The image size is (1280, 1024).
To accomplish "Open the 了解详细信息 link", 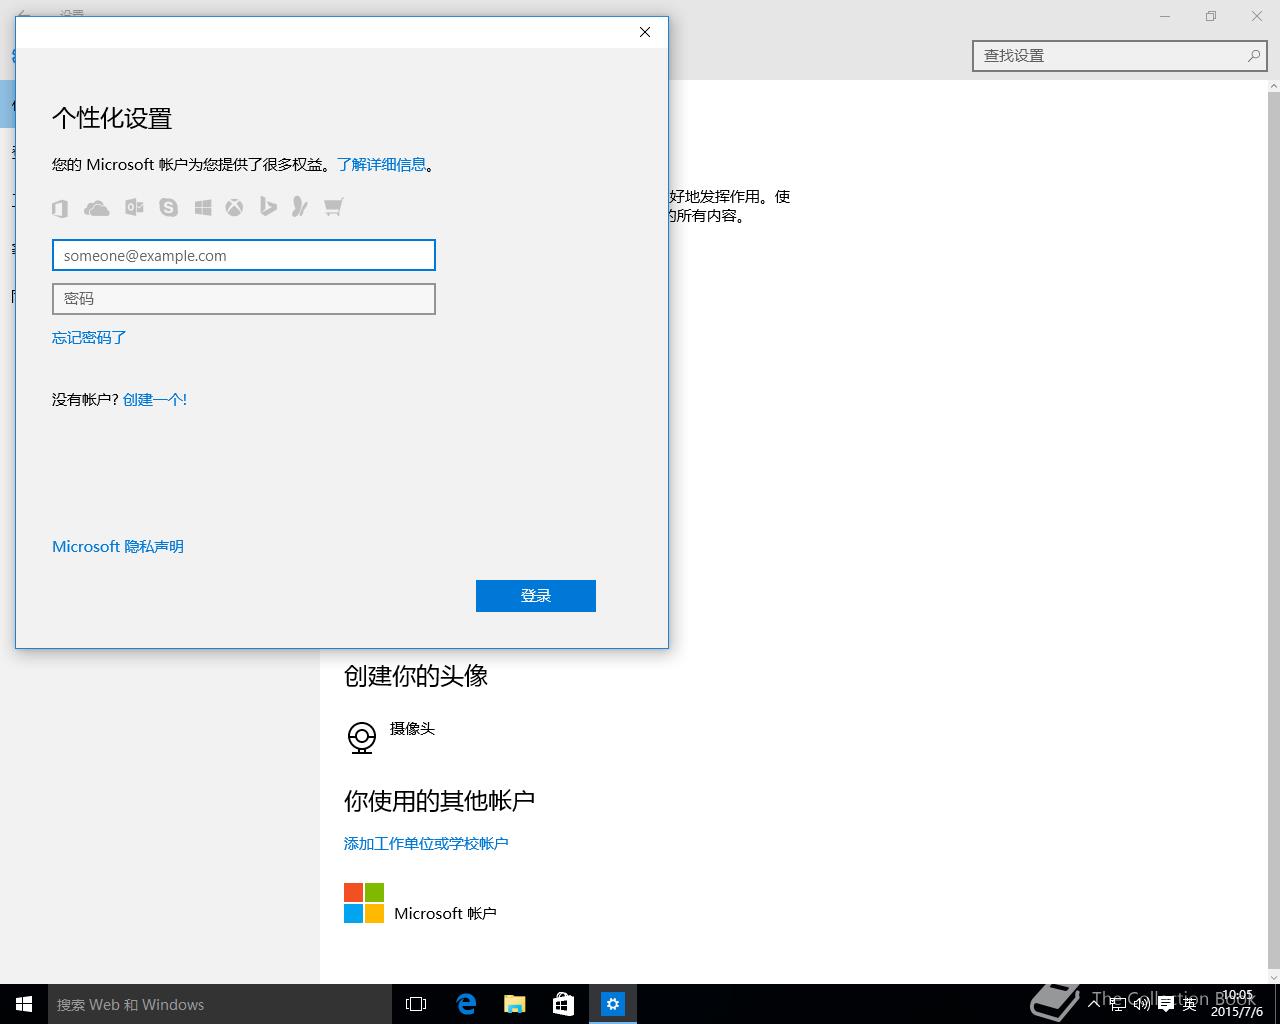I will [x=381, y=164].
